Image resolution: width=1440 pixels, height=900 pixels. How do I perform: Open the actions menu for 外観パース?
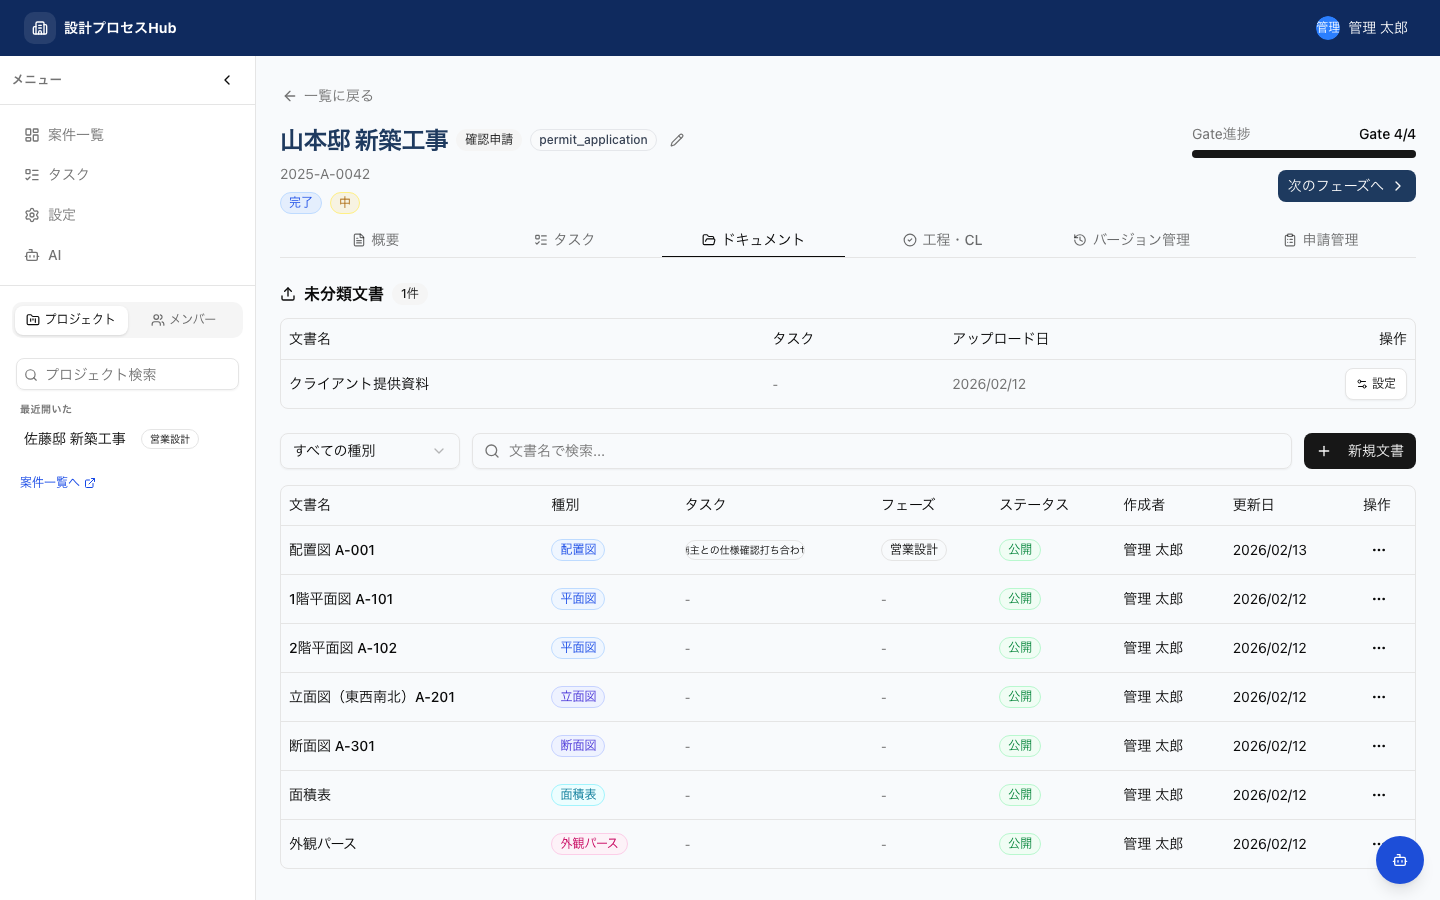[x=1379, y=843]
